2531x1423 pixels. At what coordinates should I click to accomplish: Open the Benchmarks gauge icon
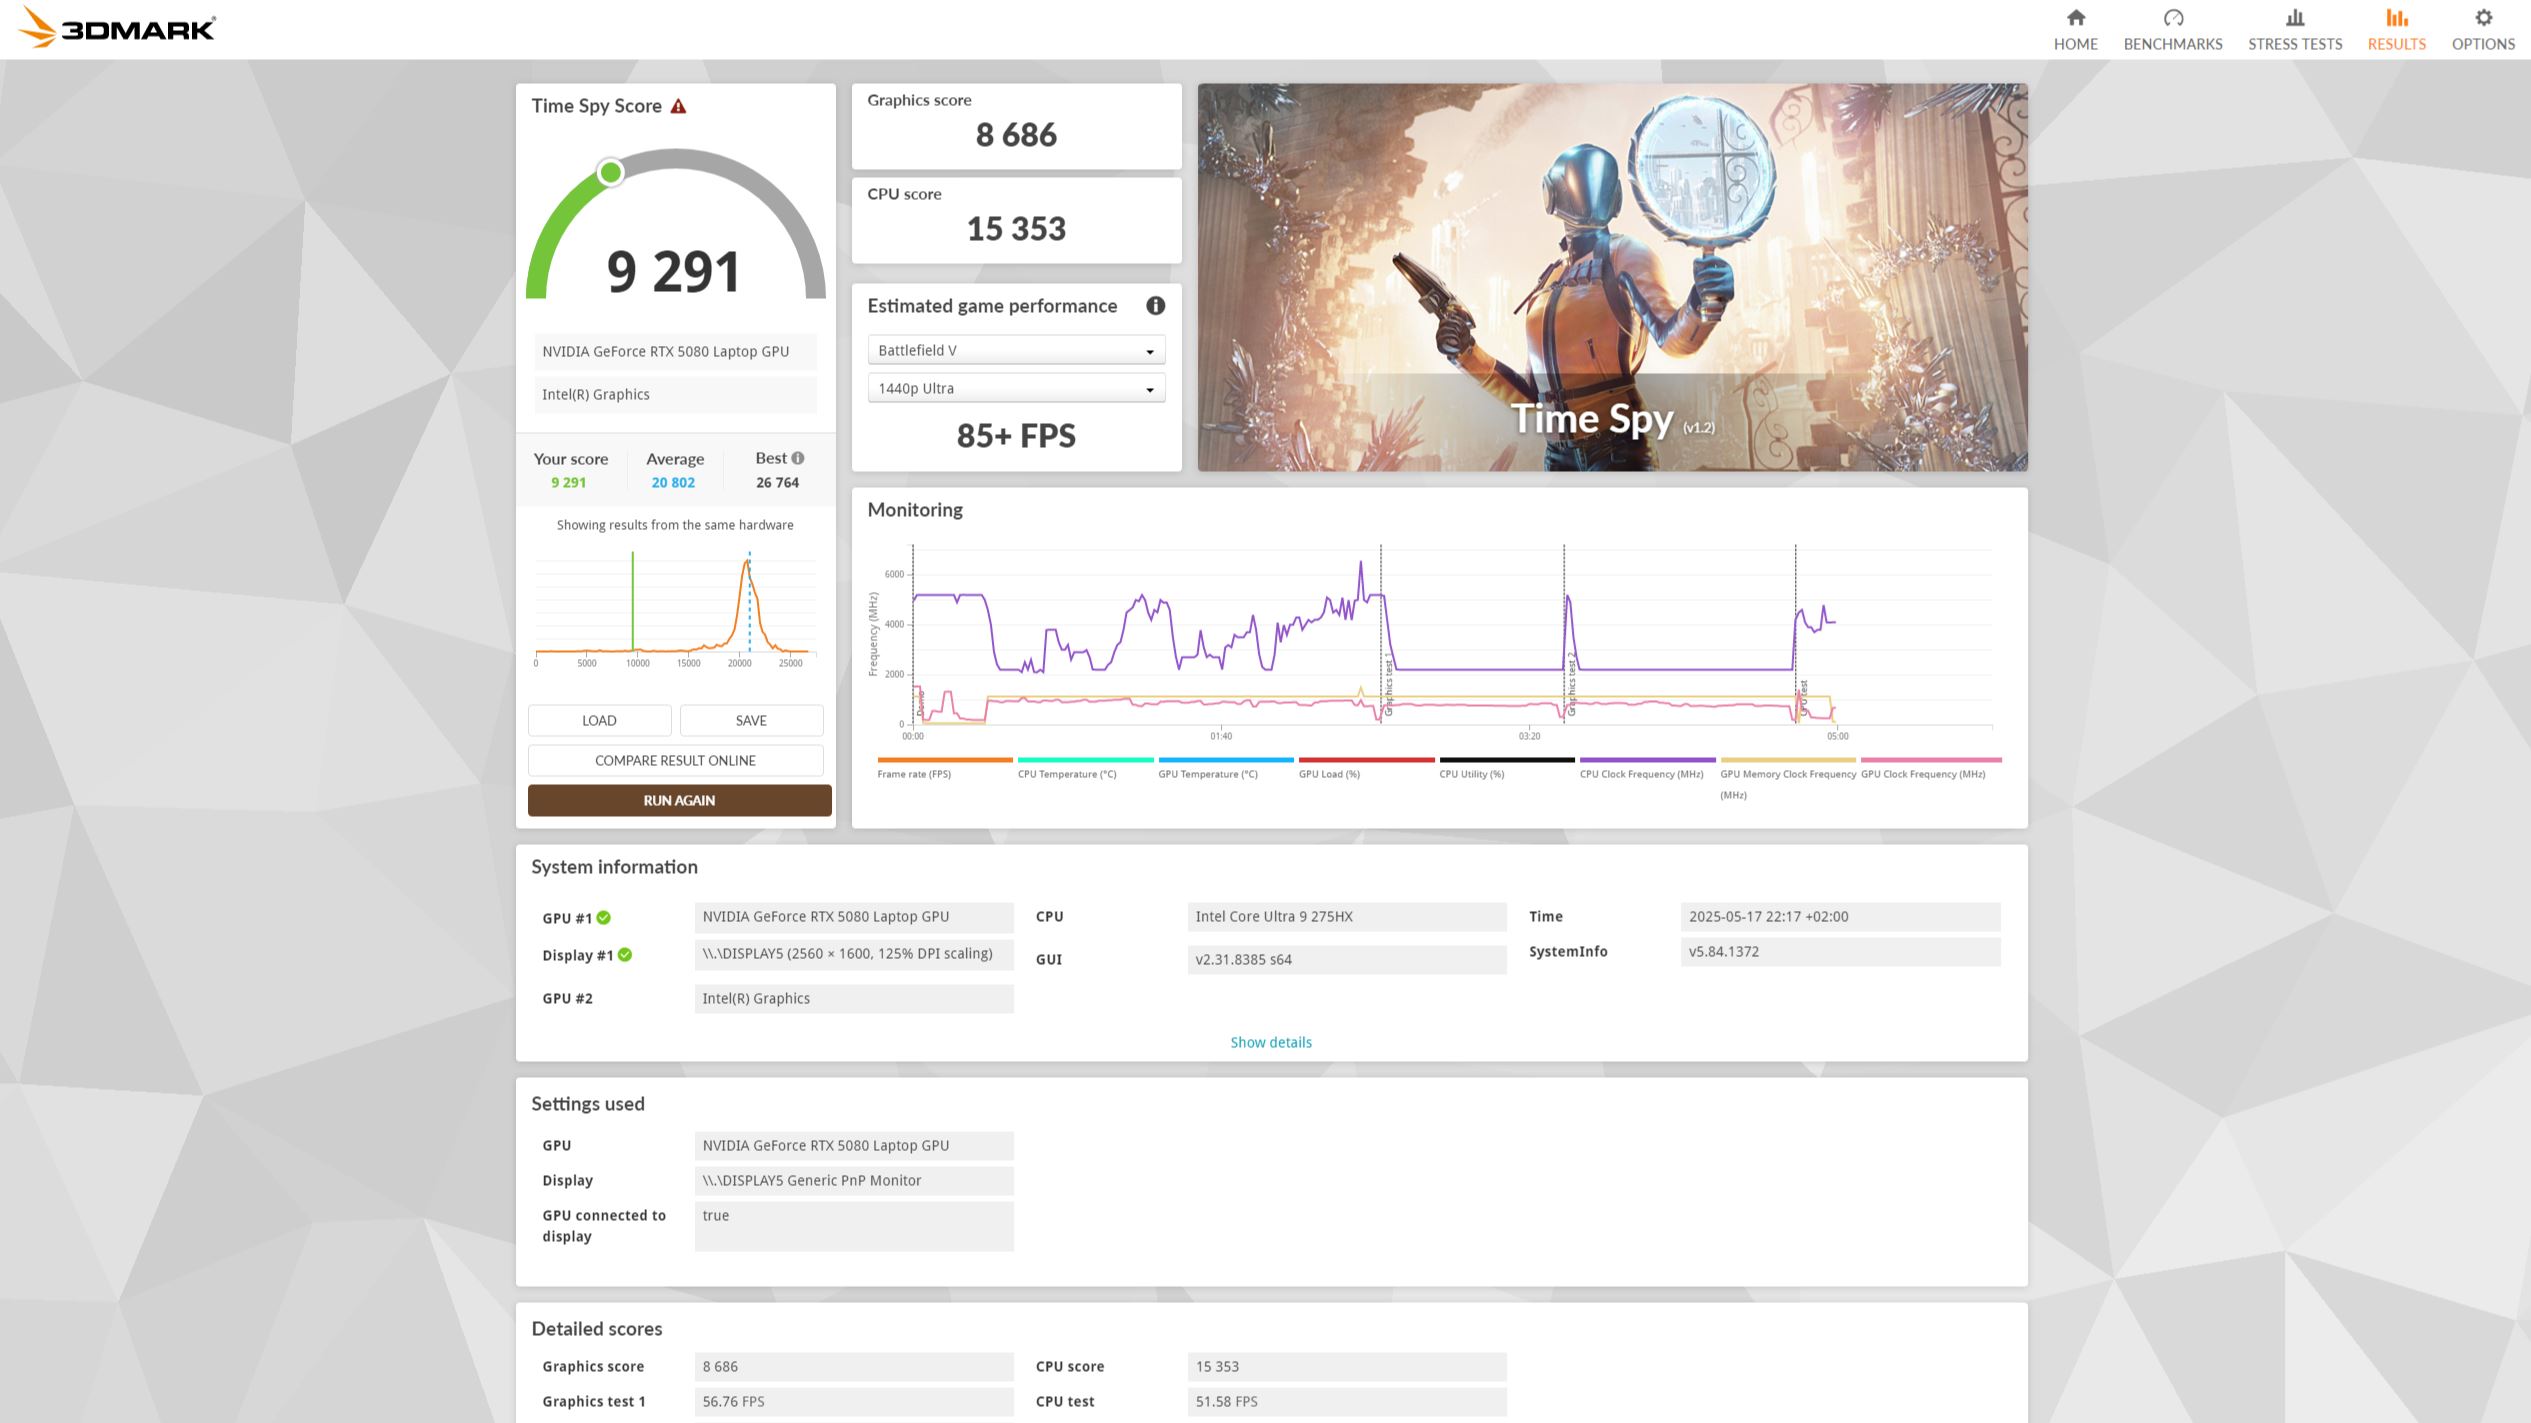(2173, 18)
